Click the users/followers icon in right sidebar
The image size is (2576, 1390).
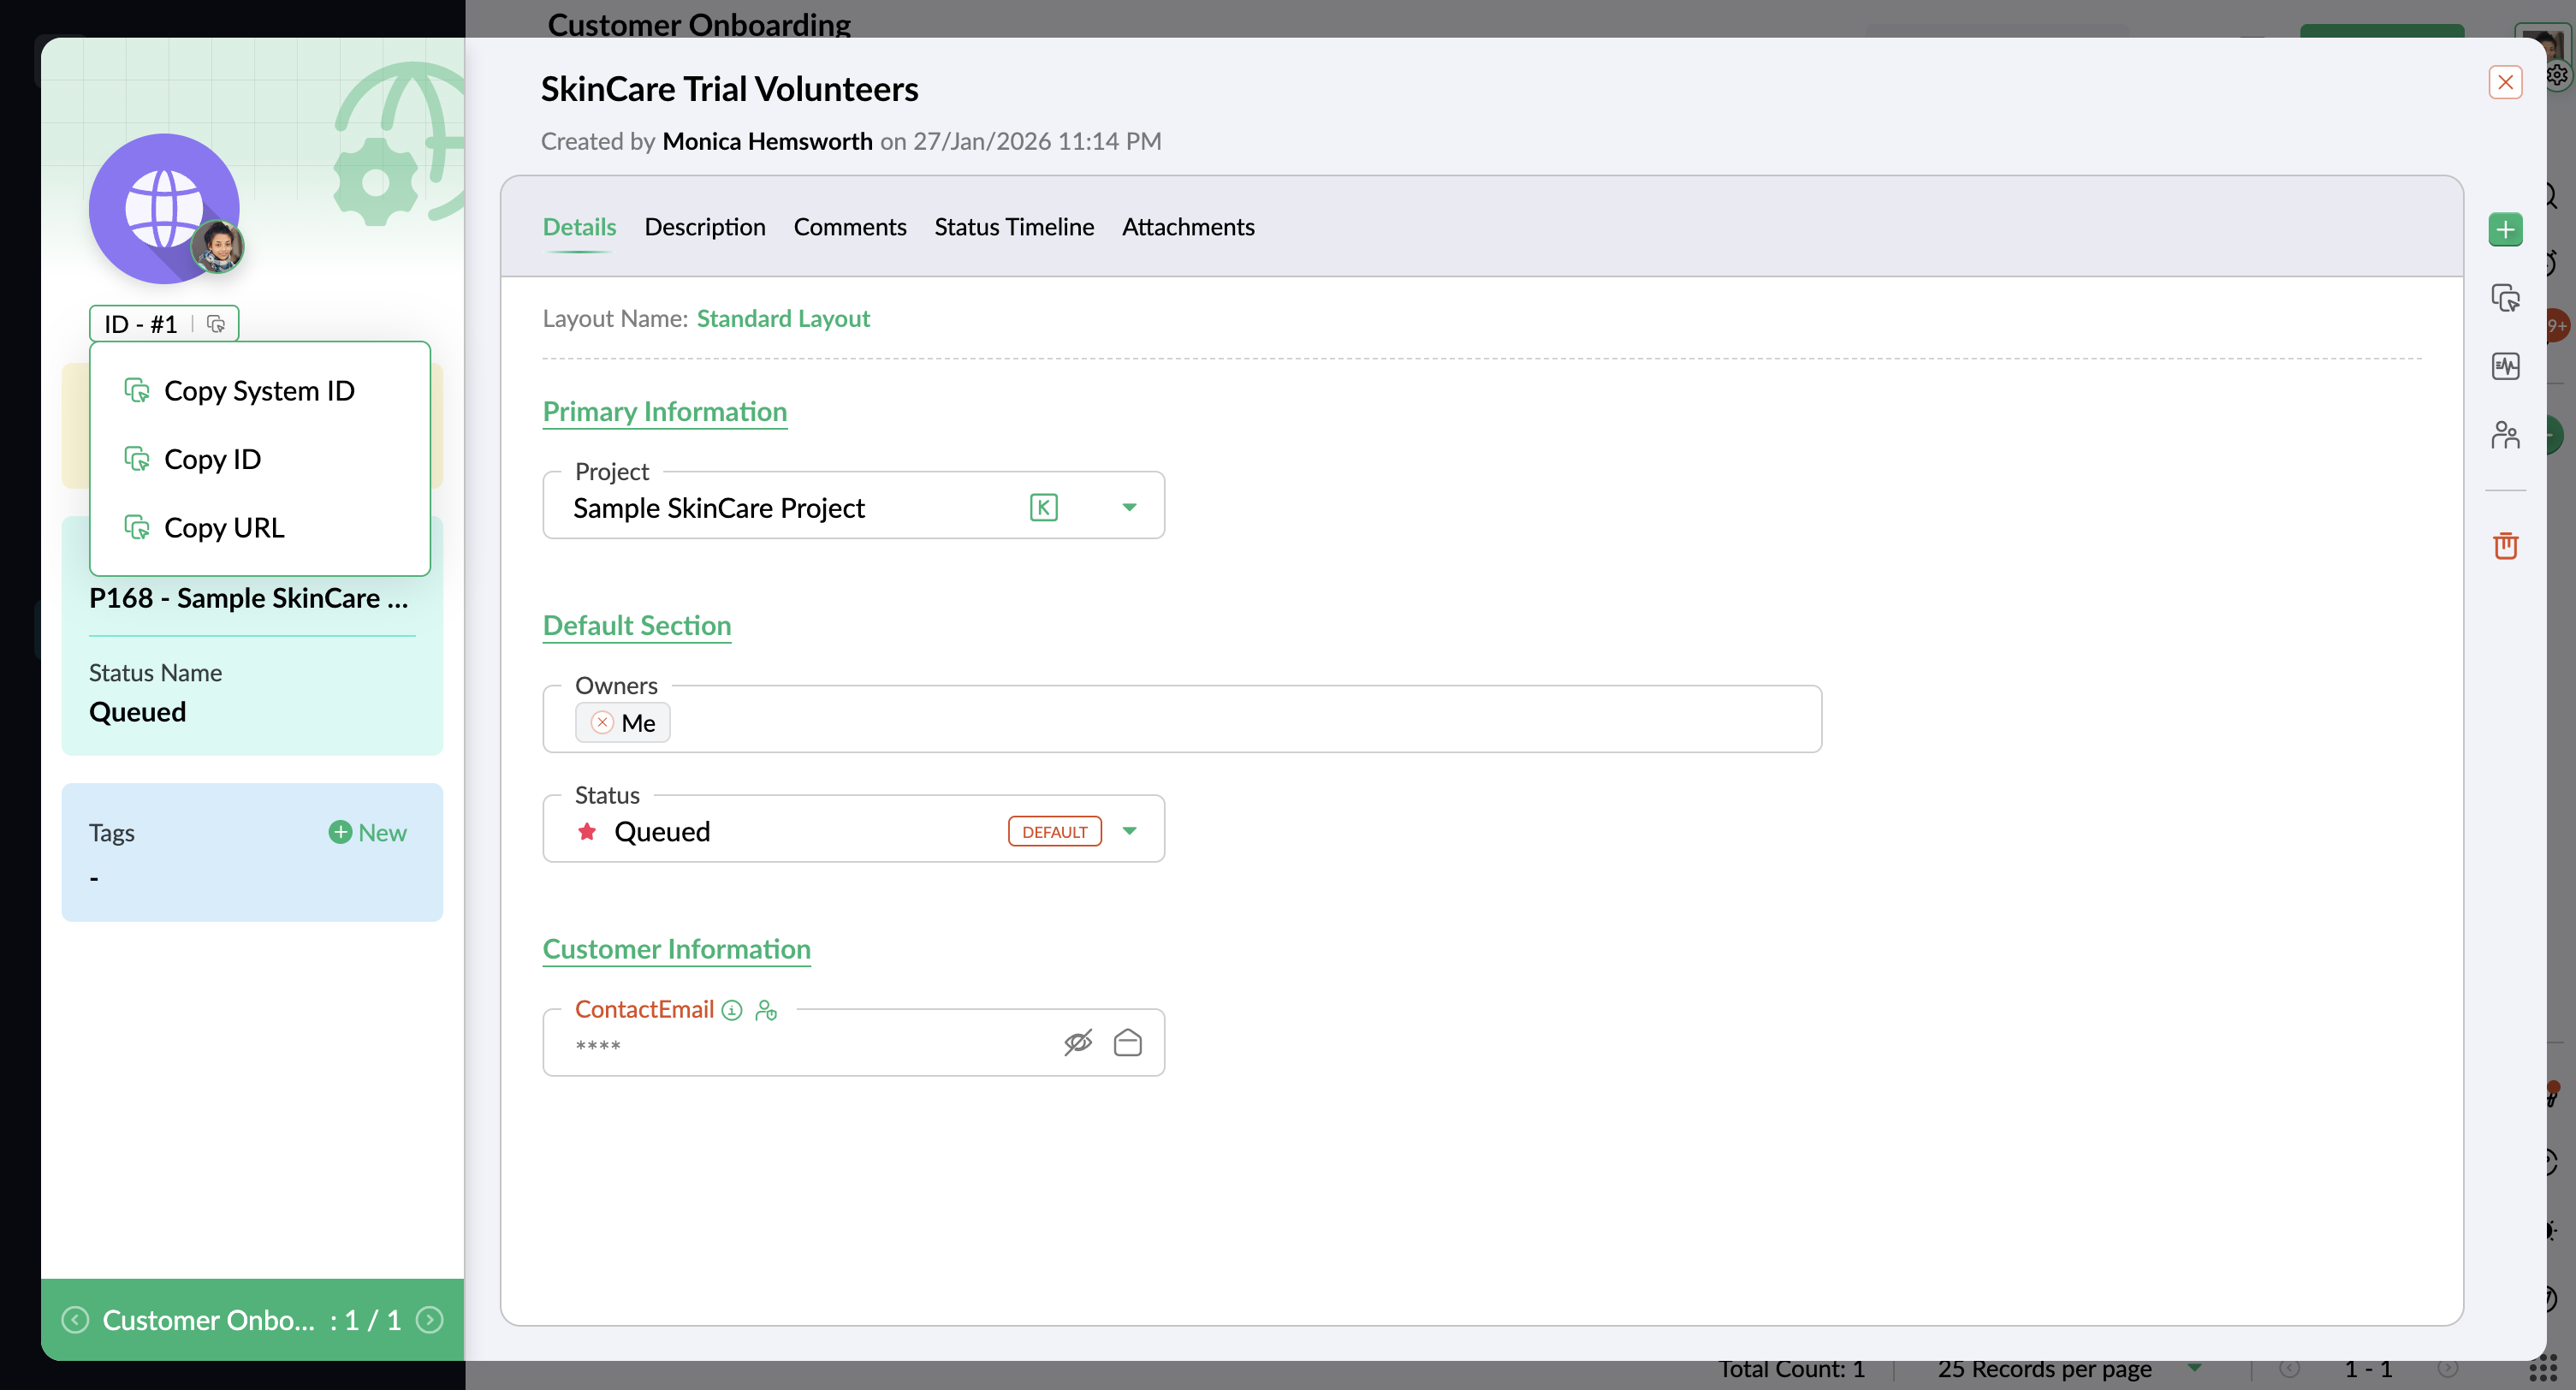tap(2505, 435)
